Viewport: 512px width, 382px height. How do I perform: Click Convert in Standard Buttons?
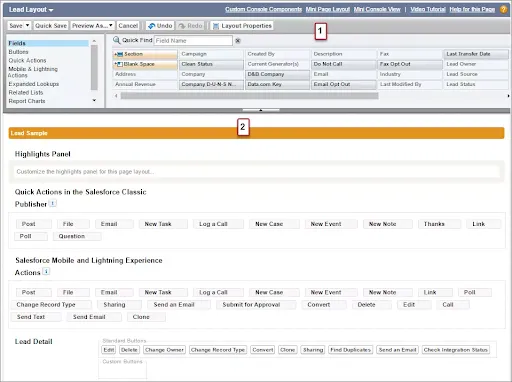coord(263,350)
